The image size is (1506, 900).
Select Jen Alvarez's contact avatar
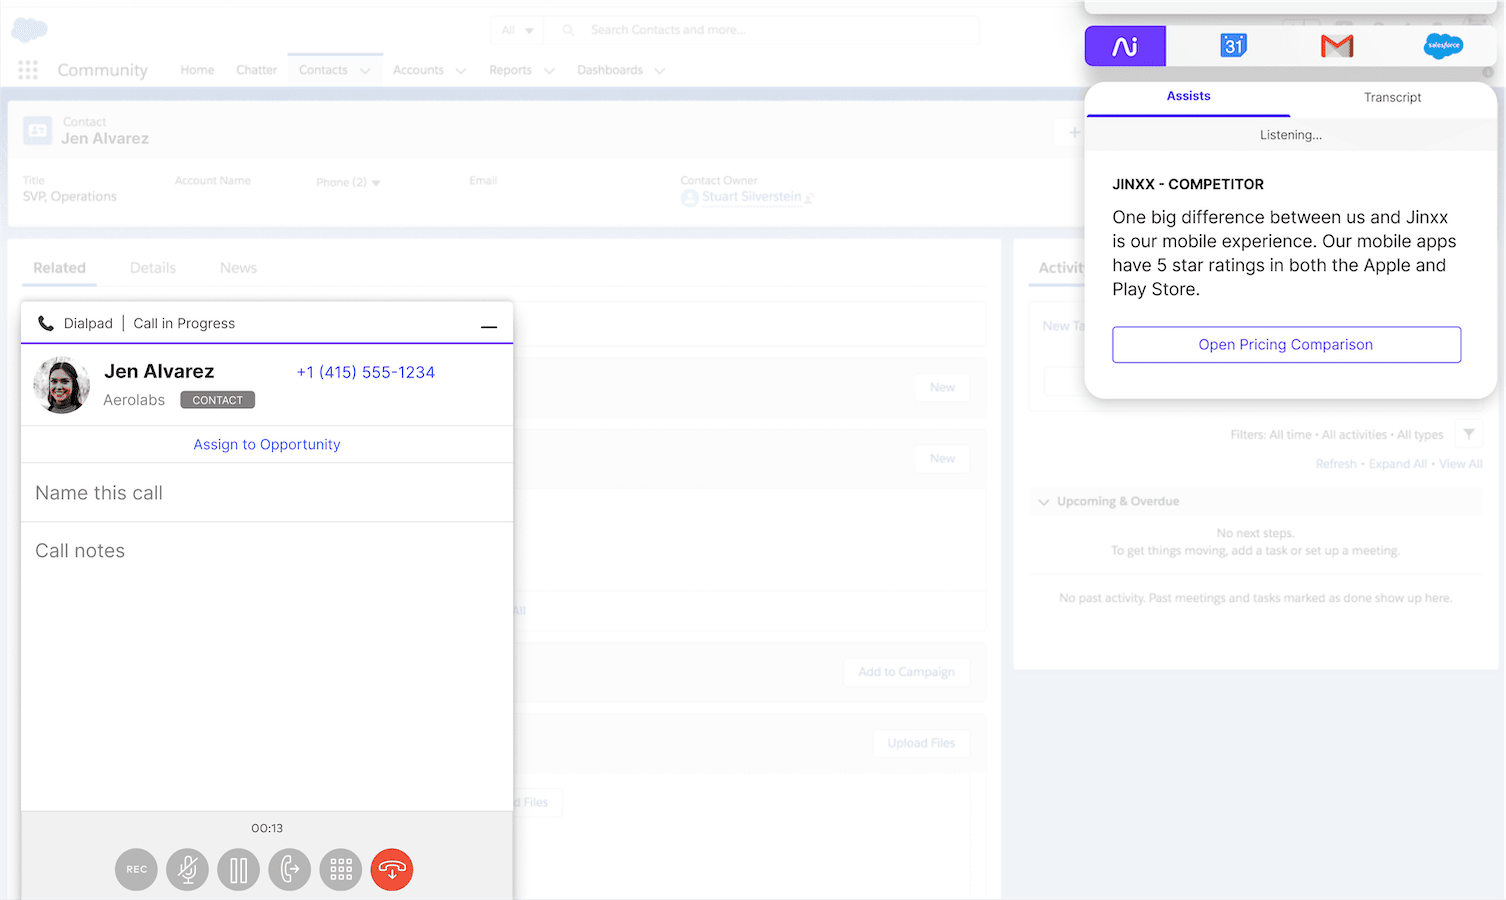pos(61,385)
